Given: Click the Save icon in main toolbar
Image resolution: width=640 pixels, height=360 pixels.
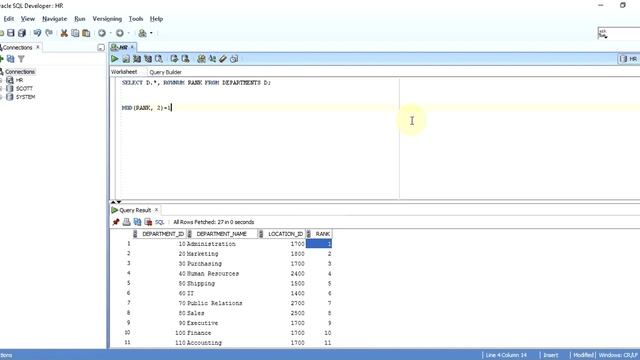Looking at the screenshot, I should click(x=11, y=33).
